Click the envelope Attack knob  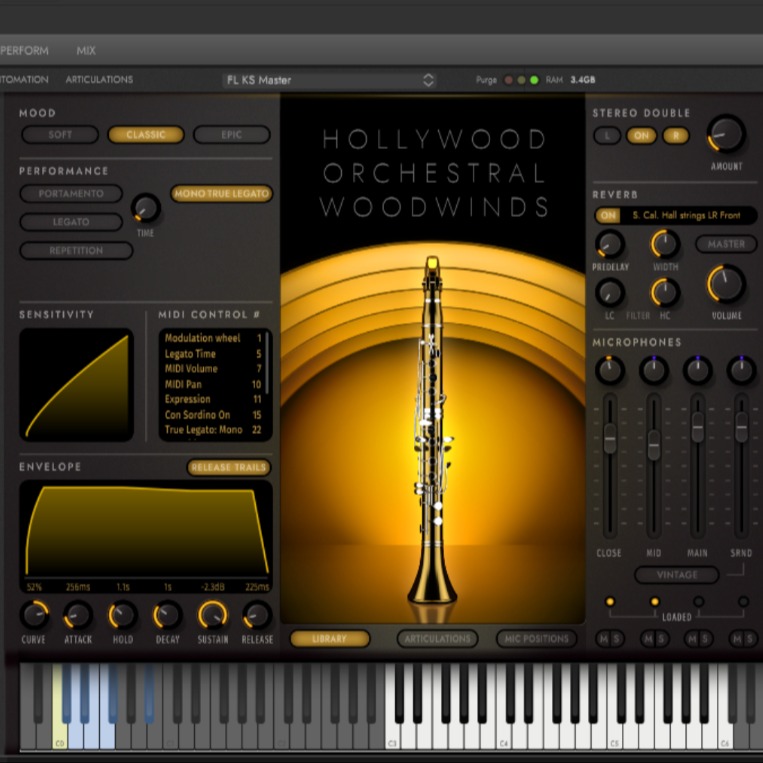[x=78, y=614]
